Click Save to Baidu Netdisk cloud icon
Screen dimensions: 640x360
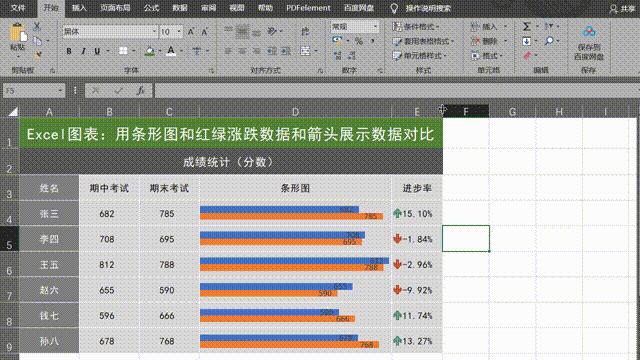point(589,31)
